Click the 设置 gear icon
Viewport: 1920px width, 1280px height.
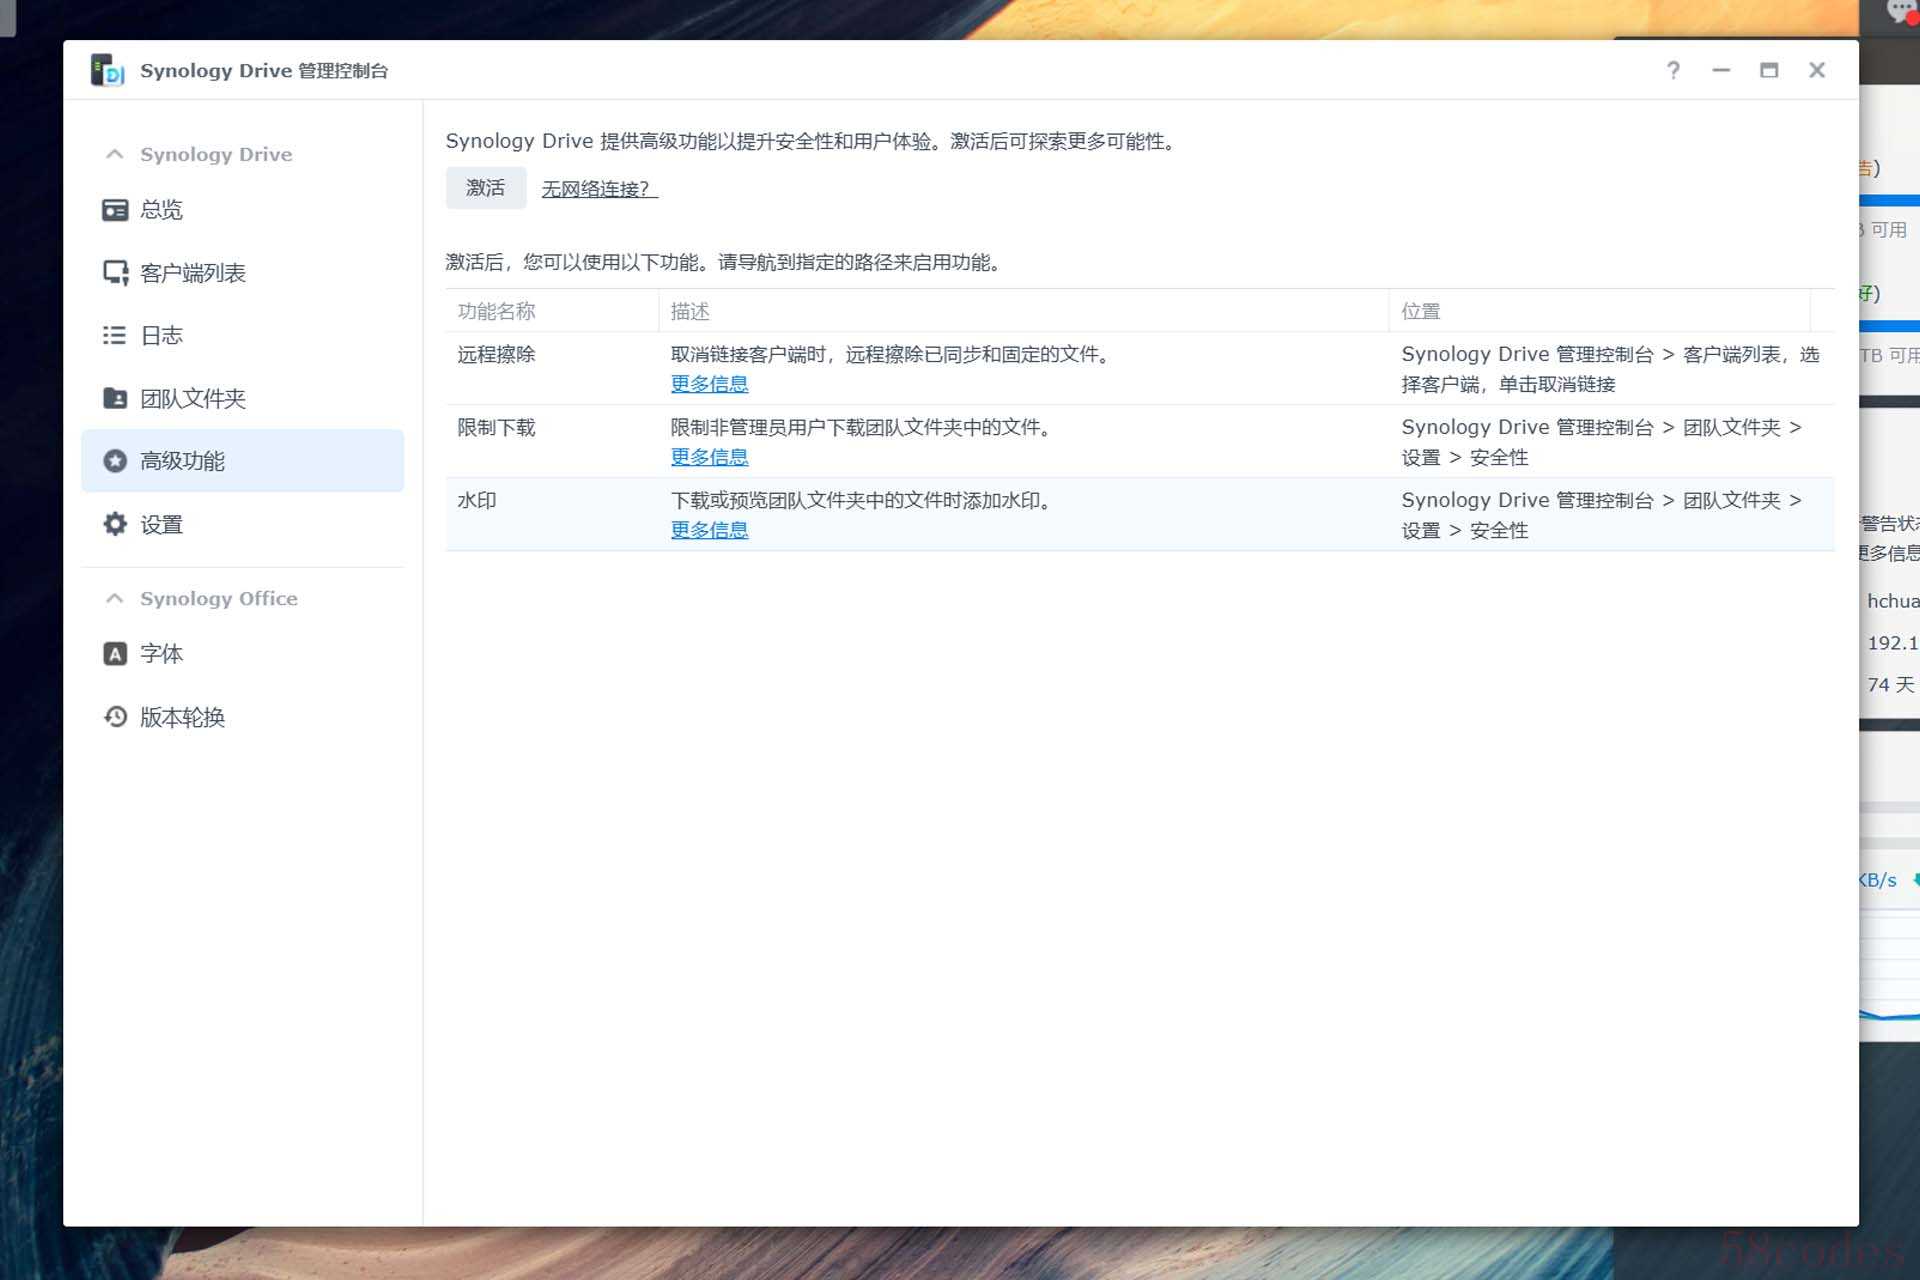(115, 524)
